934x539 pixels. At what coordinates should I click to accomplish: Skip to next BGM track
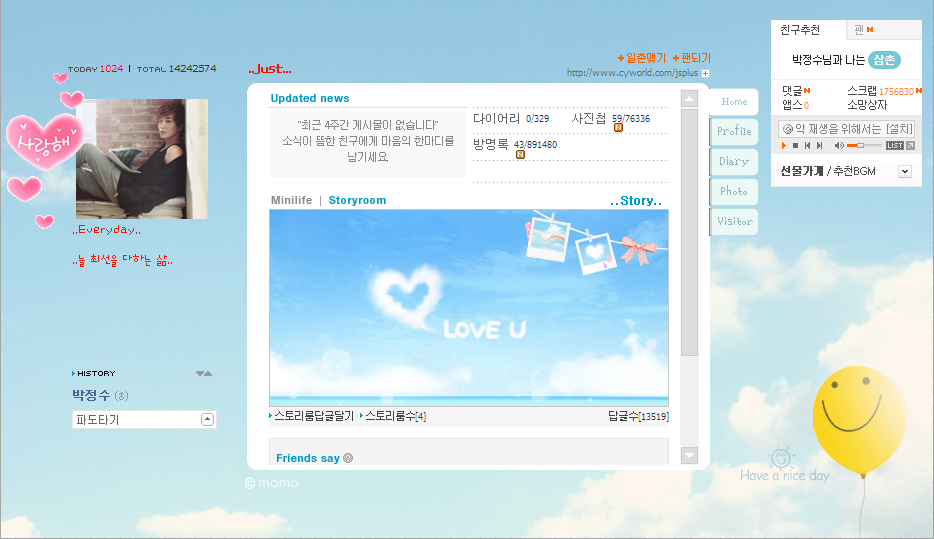(x=820, y=145)
